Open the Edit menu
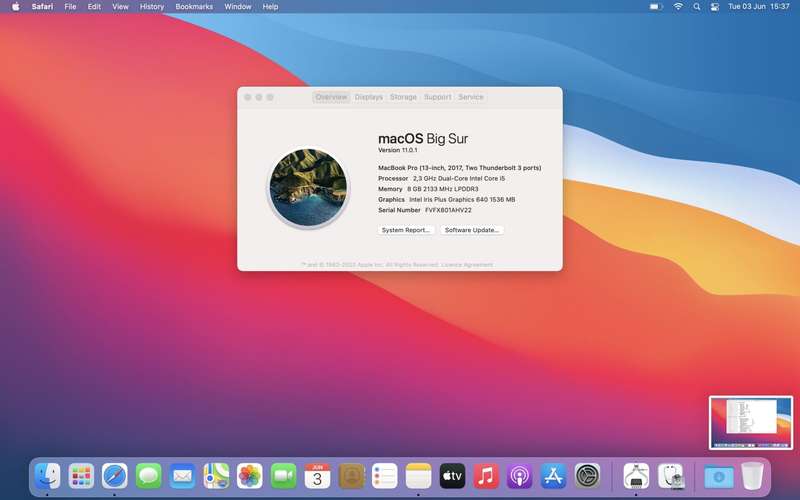800x500 pixels. coord(94,7)
